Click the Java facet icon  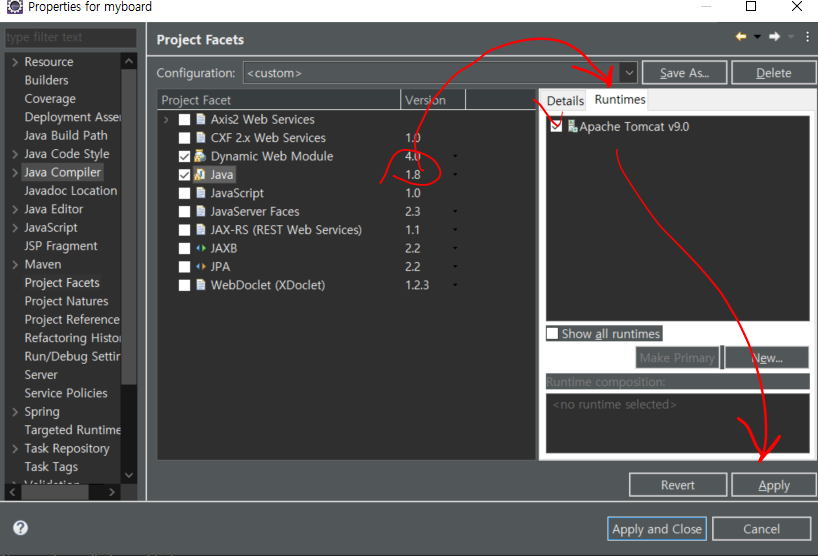click(200, 174)
